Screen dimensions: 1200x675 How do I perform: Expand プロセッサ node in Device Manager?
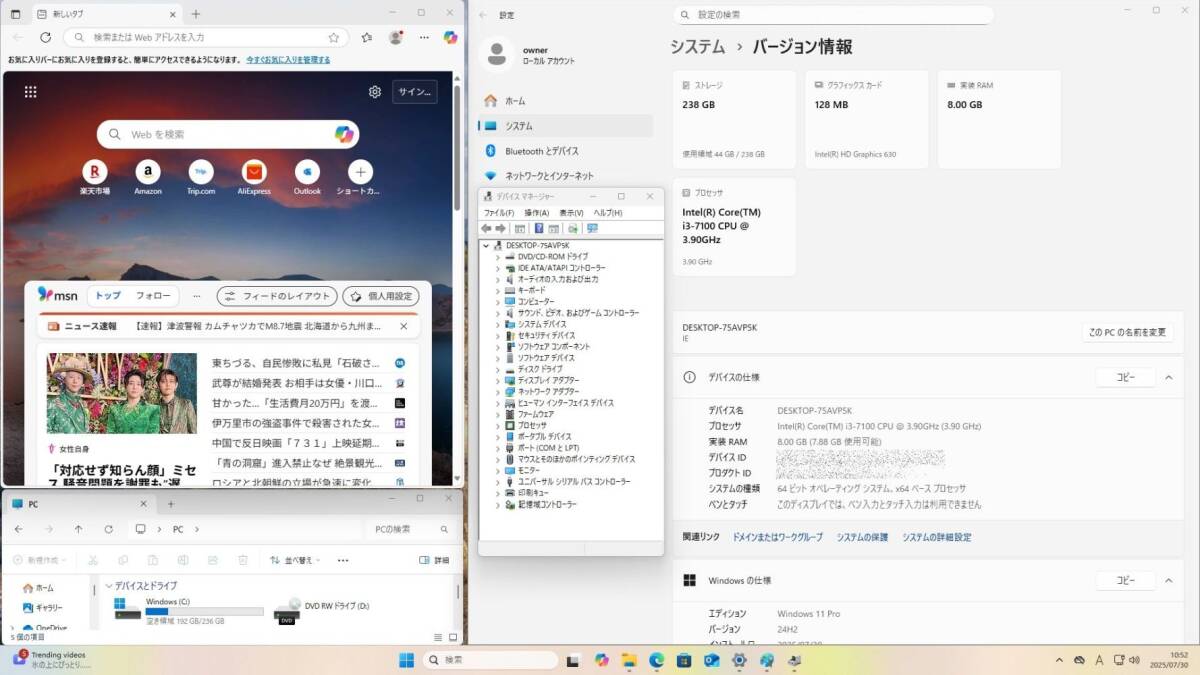(498, 425)
